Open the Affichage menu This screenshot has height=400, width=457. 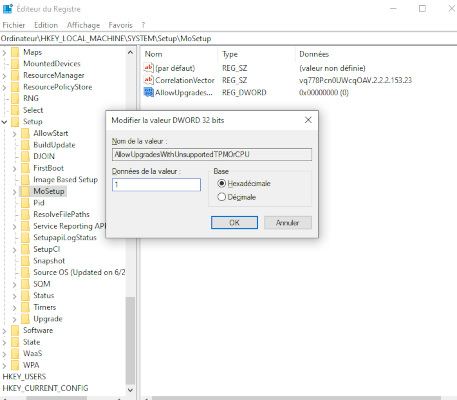pyautogui.click(x=83, y=25)
